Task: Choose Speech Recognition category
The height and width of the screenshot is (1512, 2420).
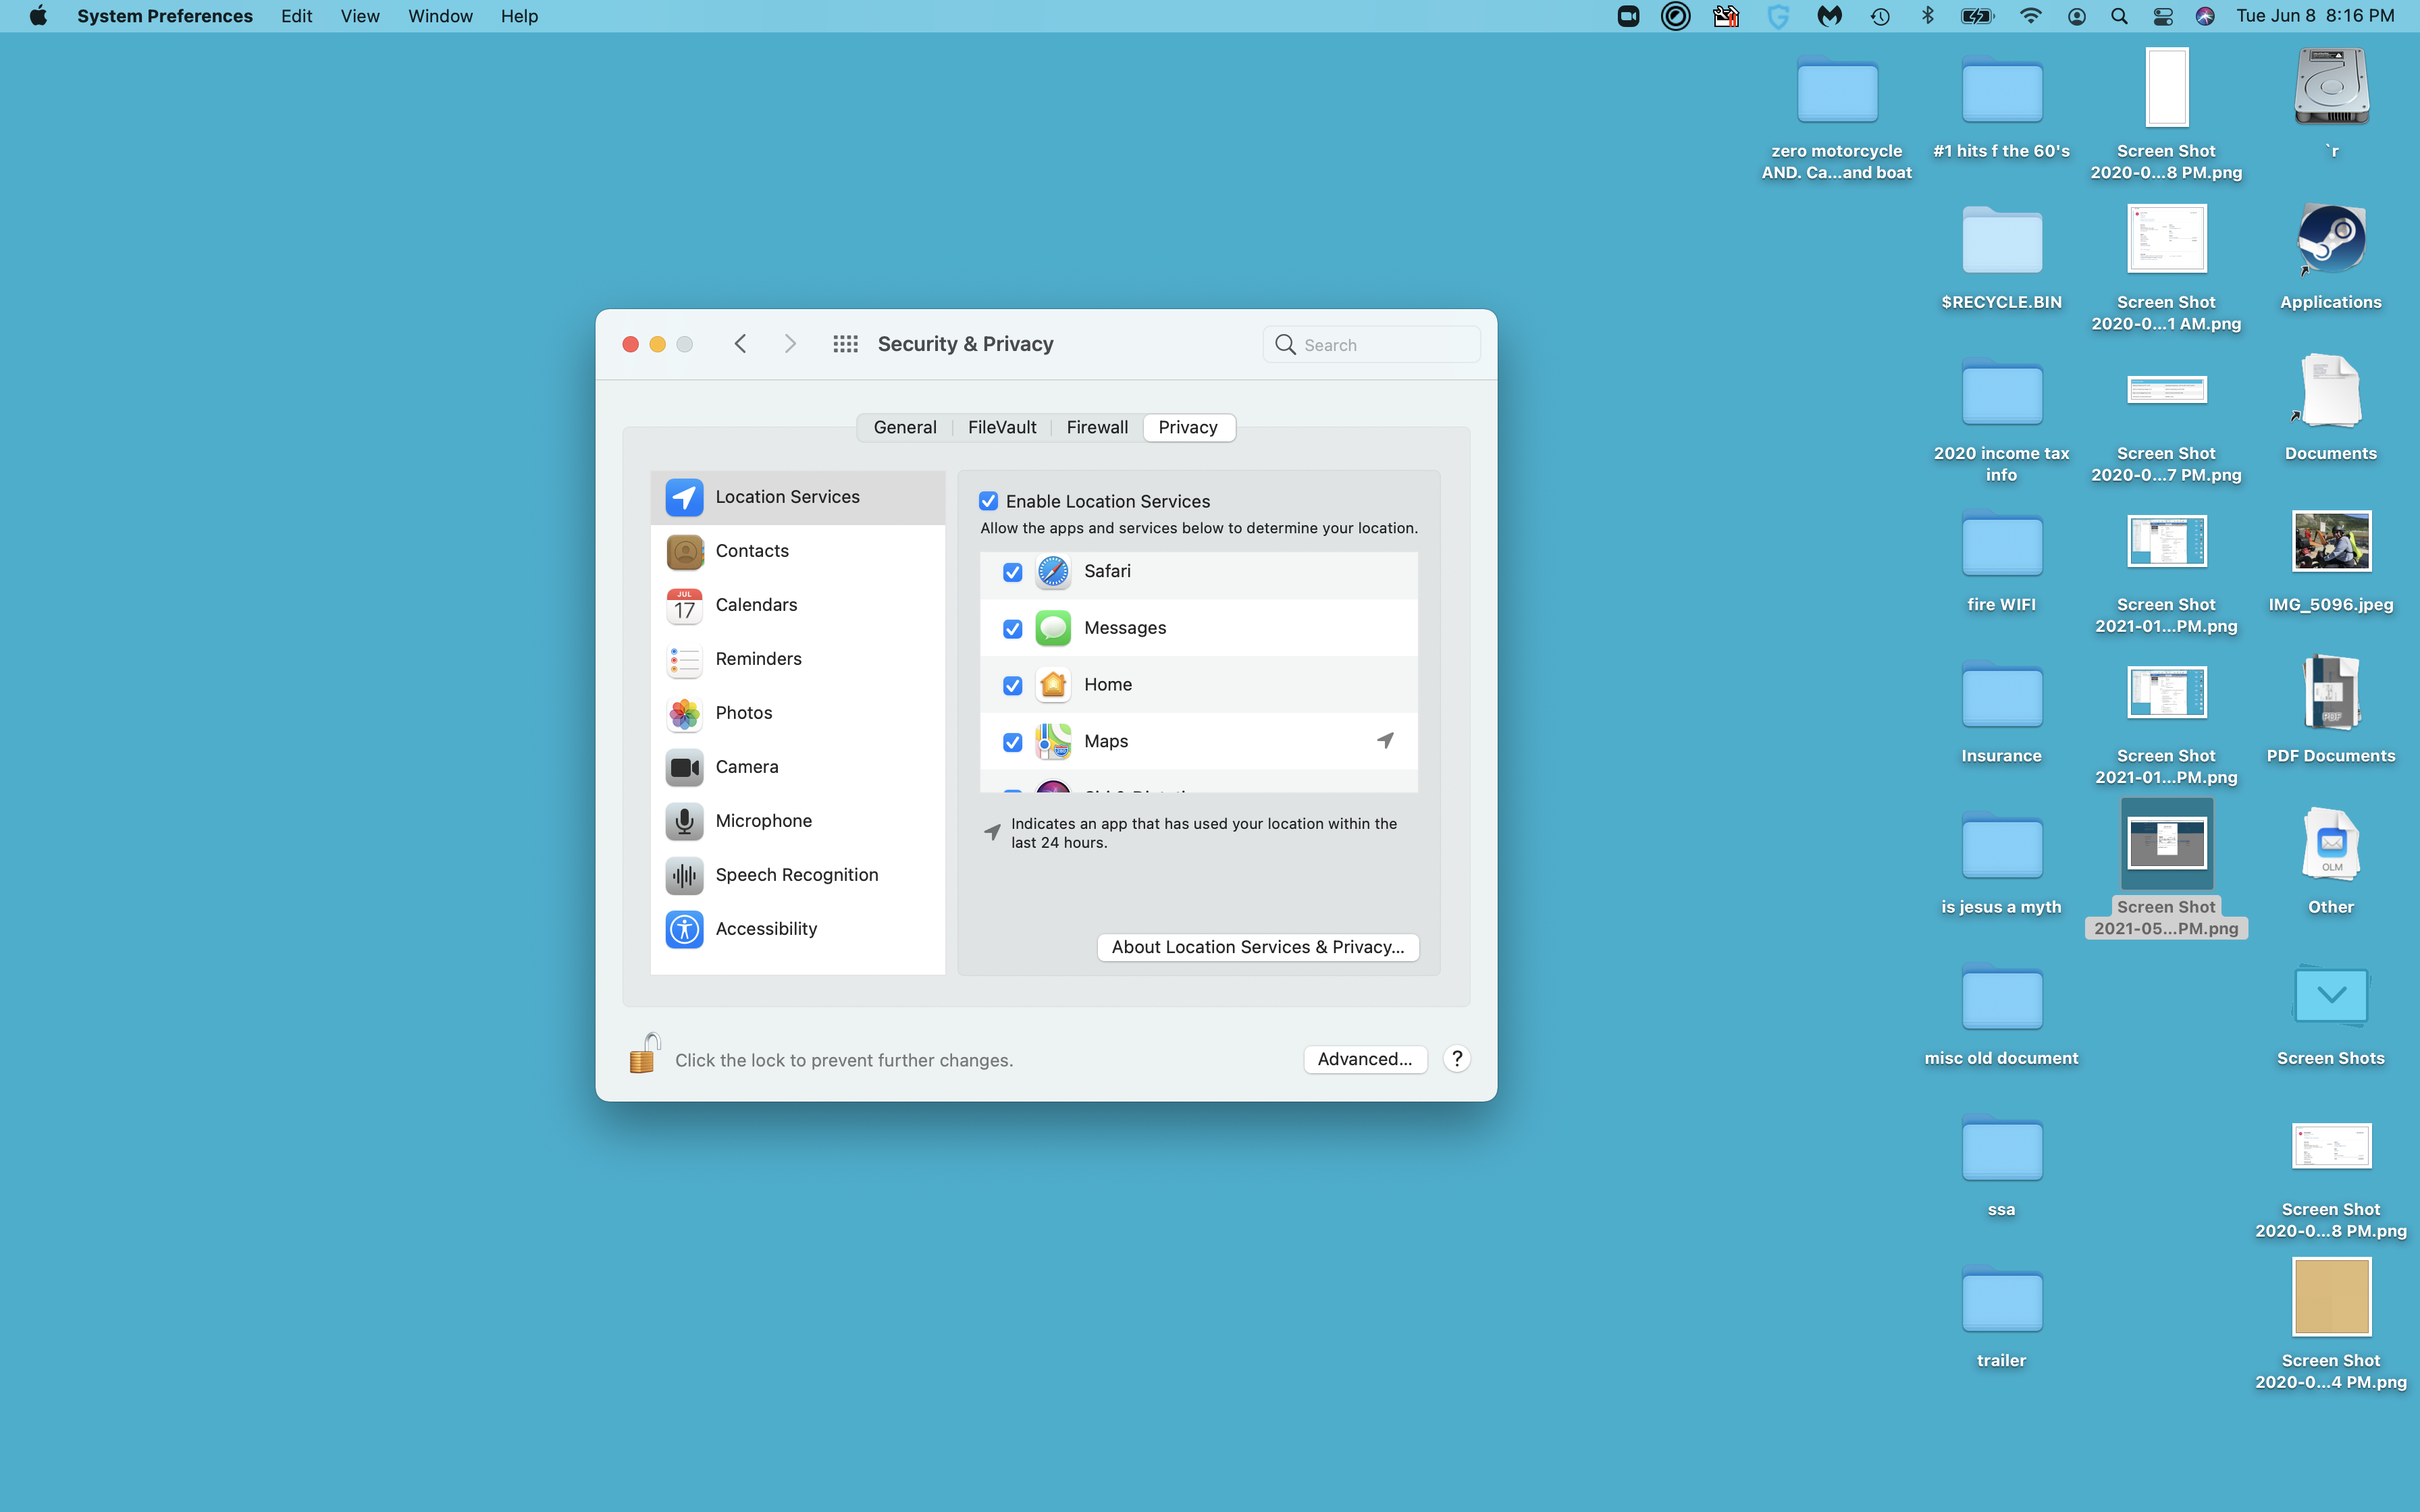Action: tap(796, 875)
